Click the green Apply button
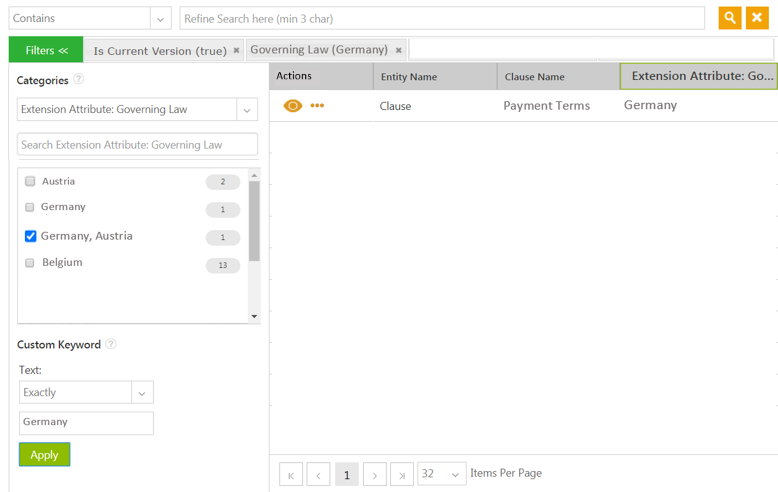Image resolution: width=778 pixels, height=492 pixels. pyautogui.click(x=44, y=455)
